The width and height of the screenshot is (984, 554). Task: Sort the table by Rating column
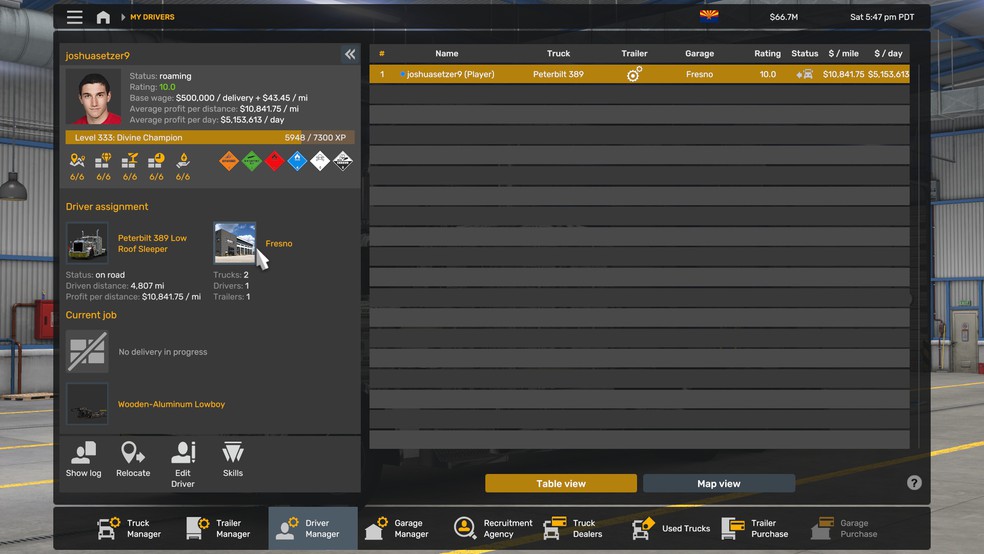click(767, 53)
